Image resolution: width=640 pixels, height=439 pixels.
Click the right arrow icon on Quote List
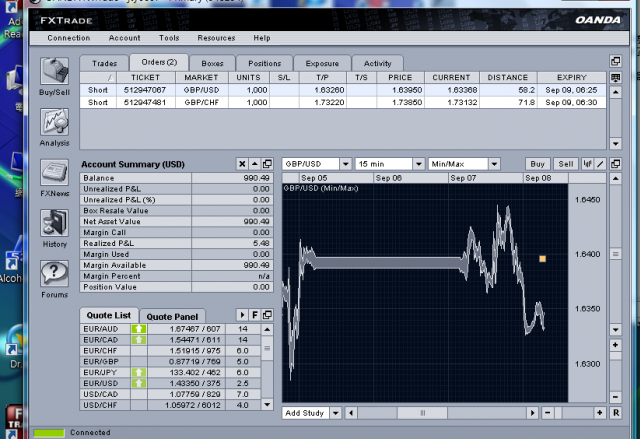pos(242,315)
